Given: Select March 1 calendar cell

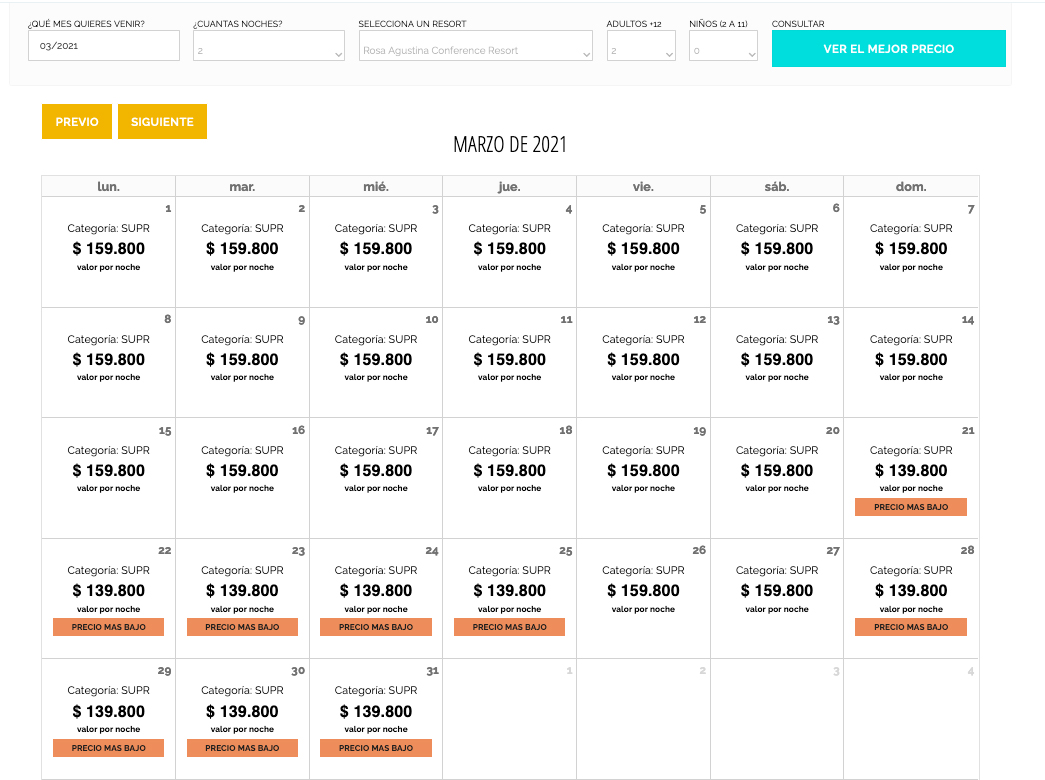Looking at the screenshot, I should click(x=109, y=251).
